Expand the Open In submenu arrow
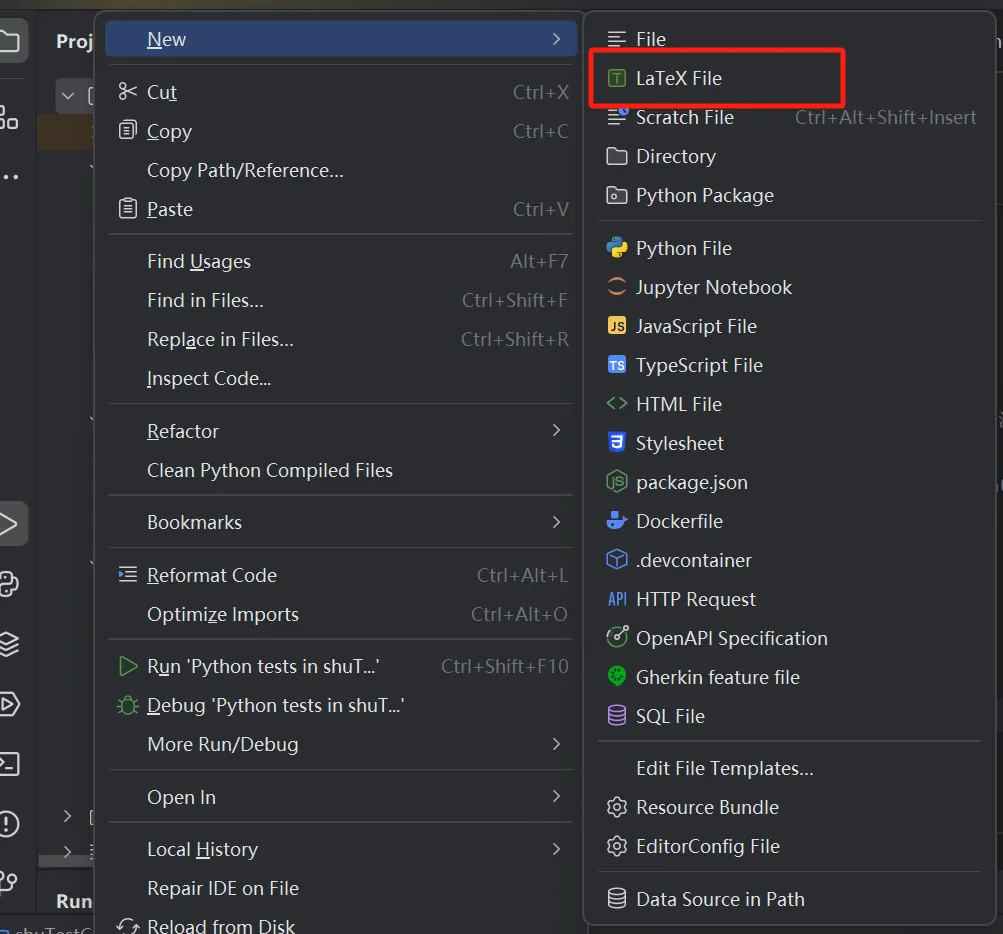This screenshot has width=1003, height=934. pyautogui.click(x=556, y=797)
